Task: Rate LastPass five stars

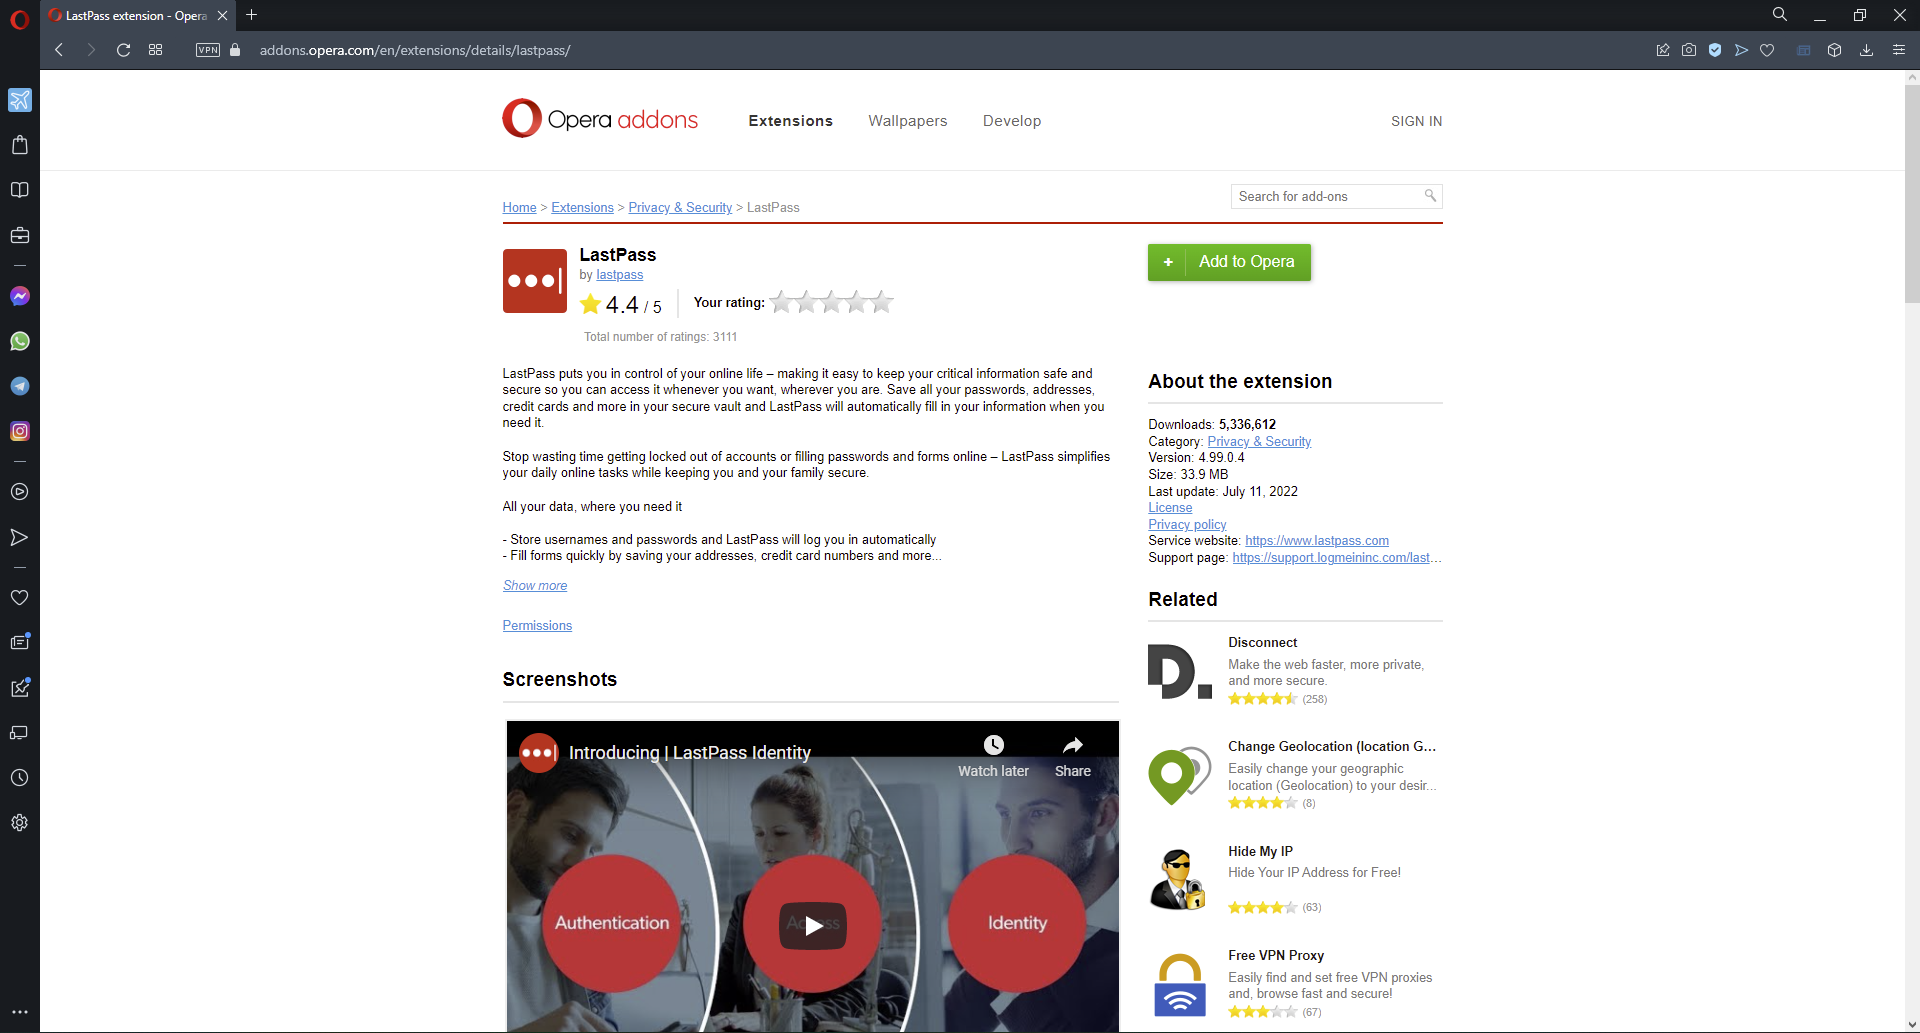Action: 881,302
